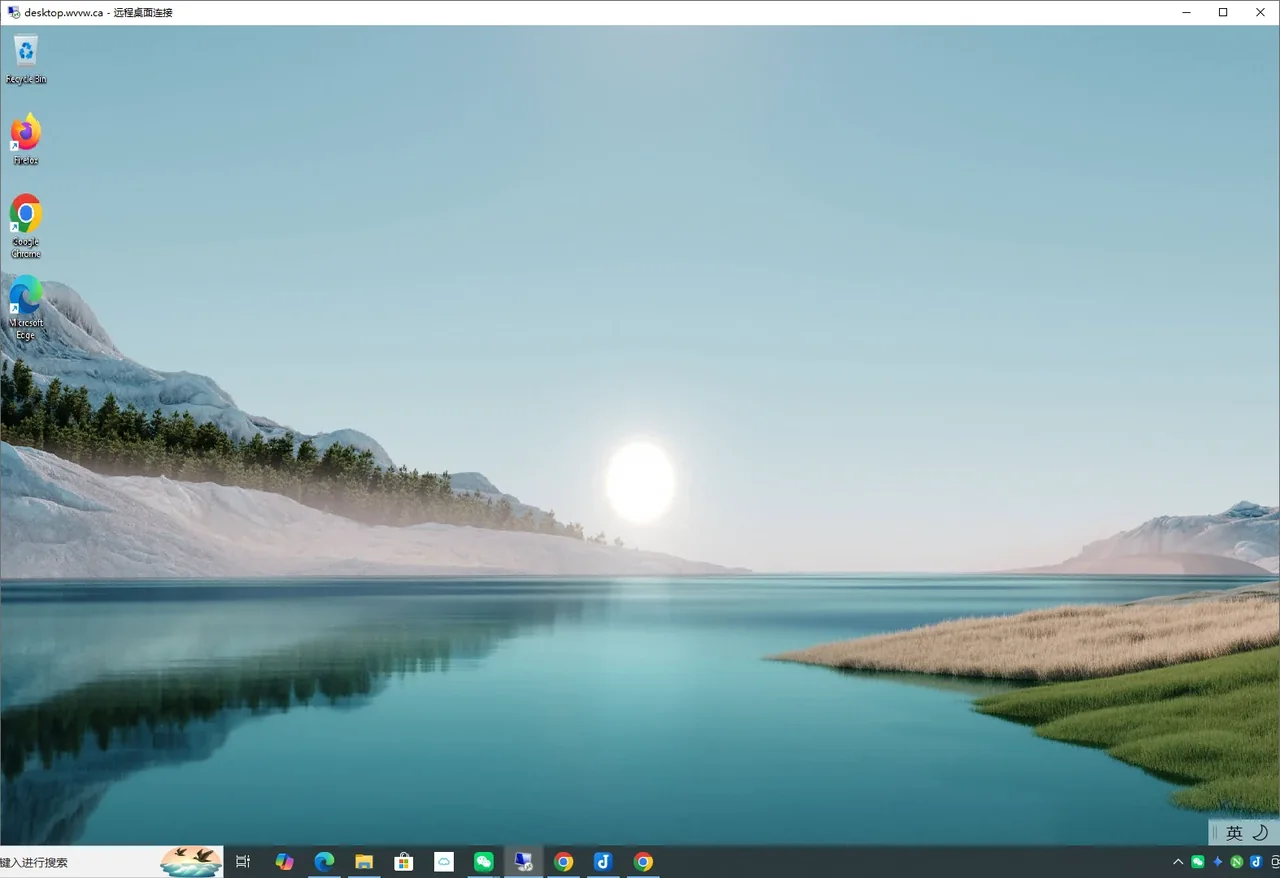
Task: Open the last Chrome icon on taskbar
Action: click(x=643, y=862)
